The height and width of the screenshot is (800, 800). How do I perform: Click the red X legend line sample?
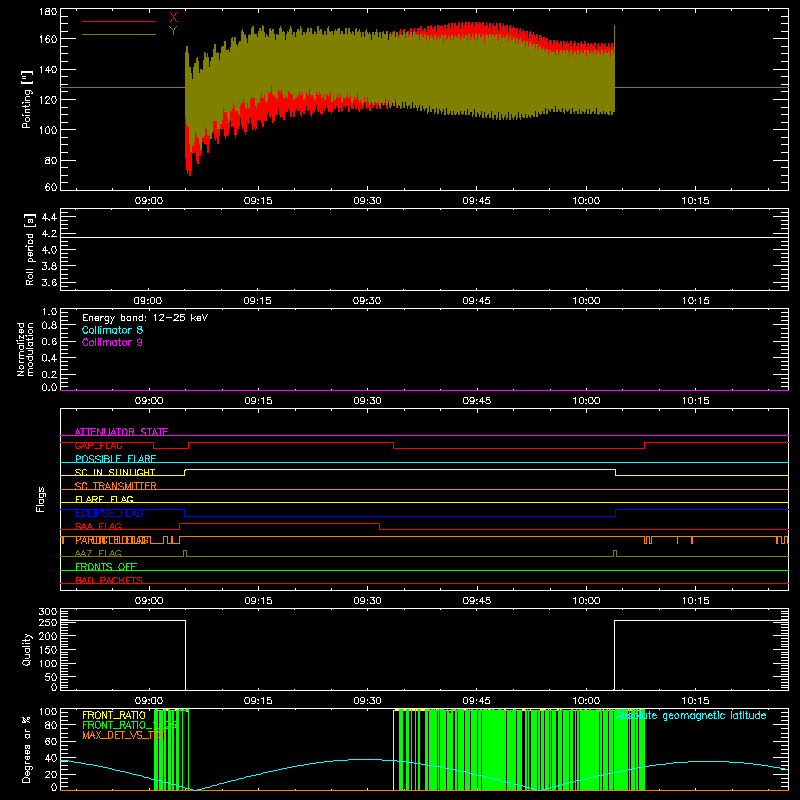[119, 21]
